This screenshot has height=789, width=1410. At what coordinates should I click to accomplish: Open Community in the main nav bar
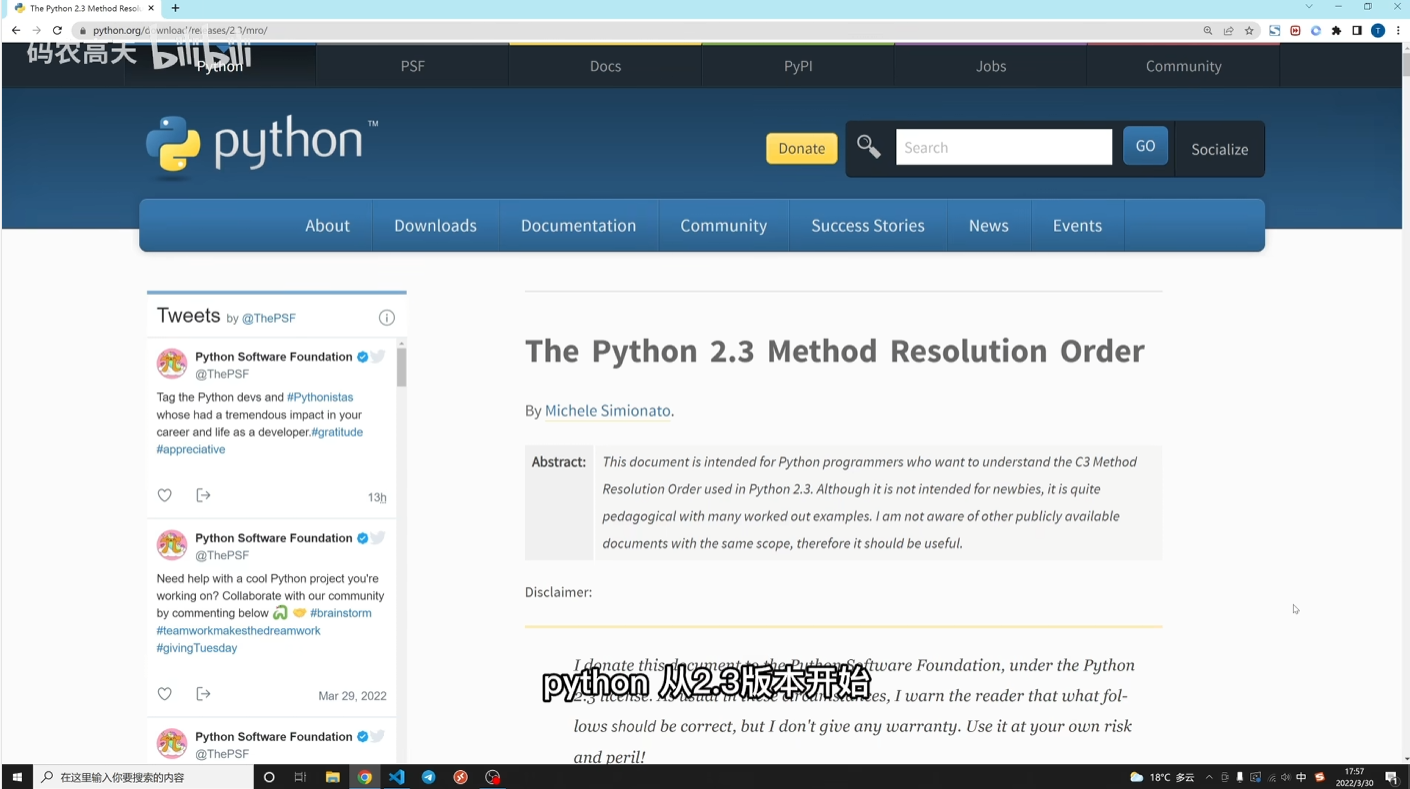(724, 225)
